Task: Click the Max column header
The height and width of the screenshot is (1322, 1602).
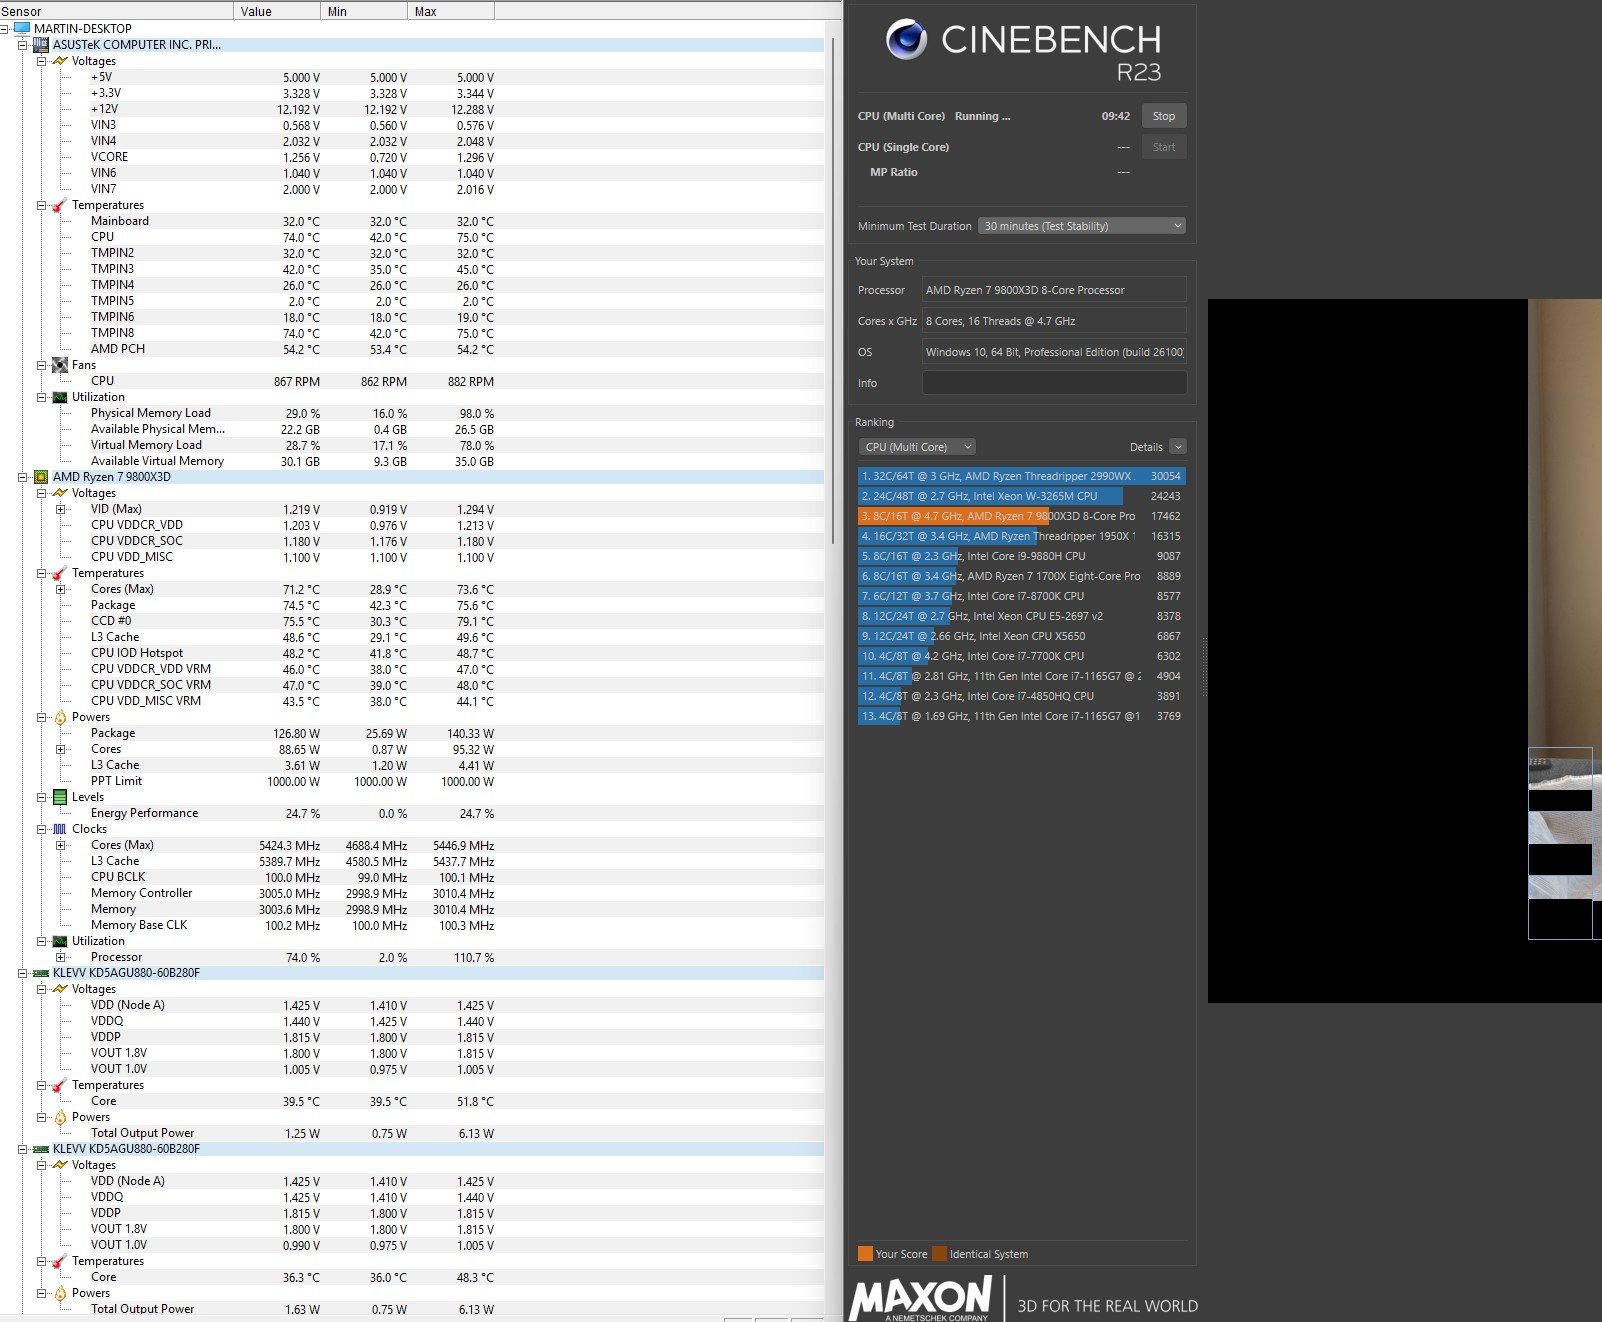Action: click(x=451, y=11)
